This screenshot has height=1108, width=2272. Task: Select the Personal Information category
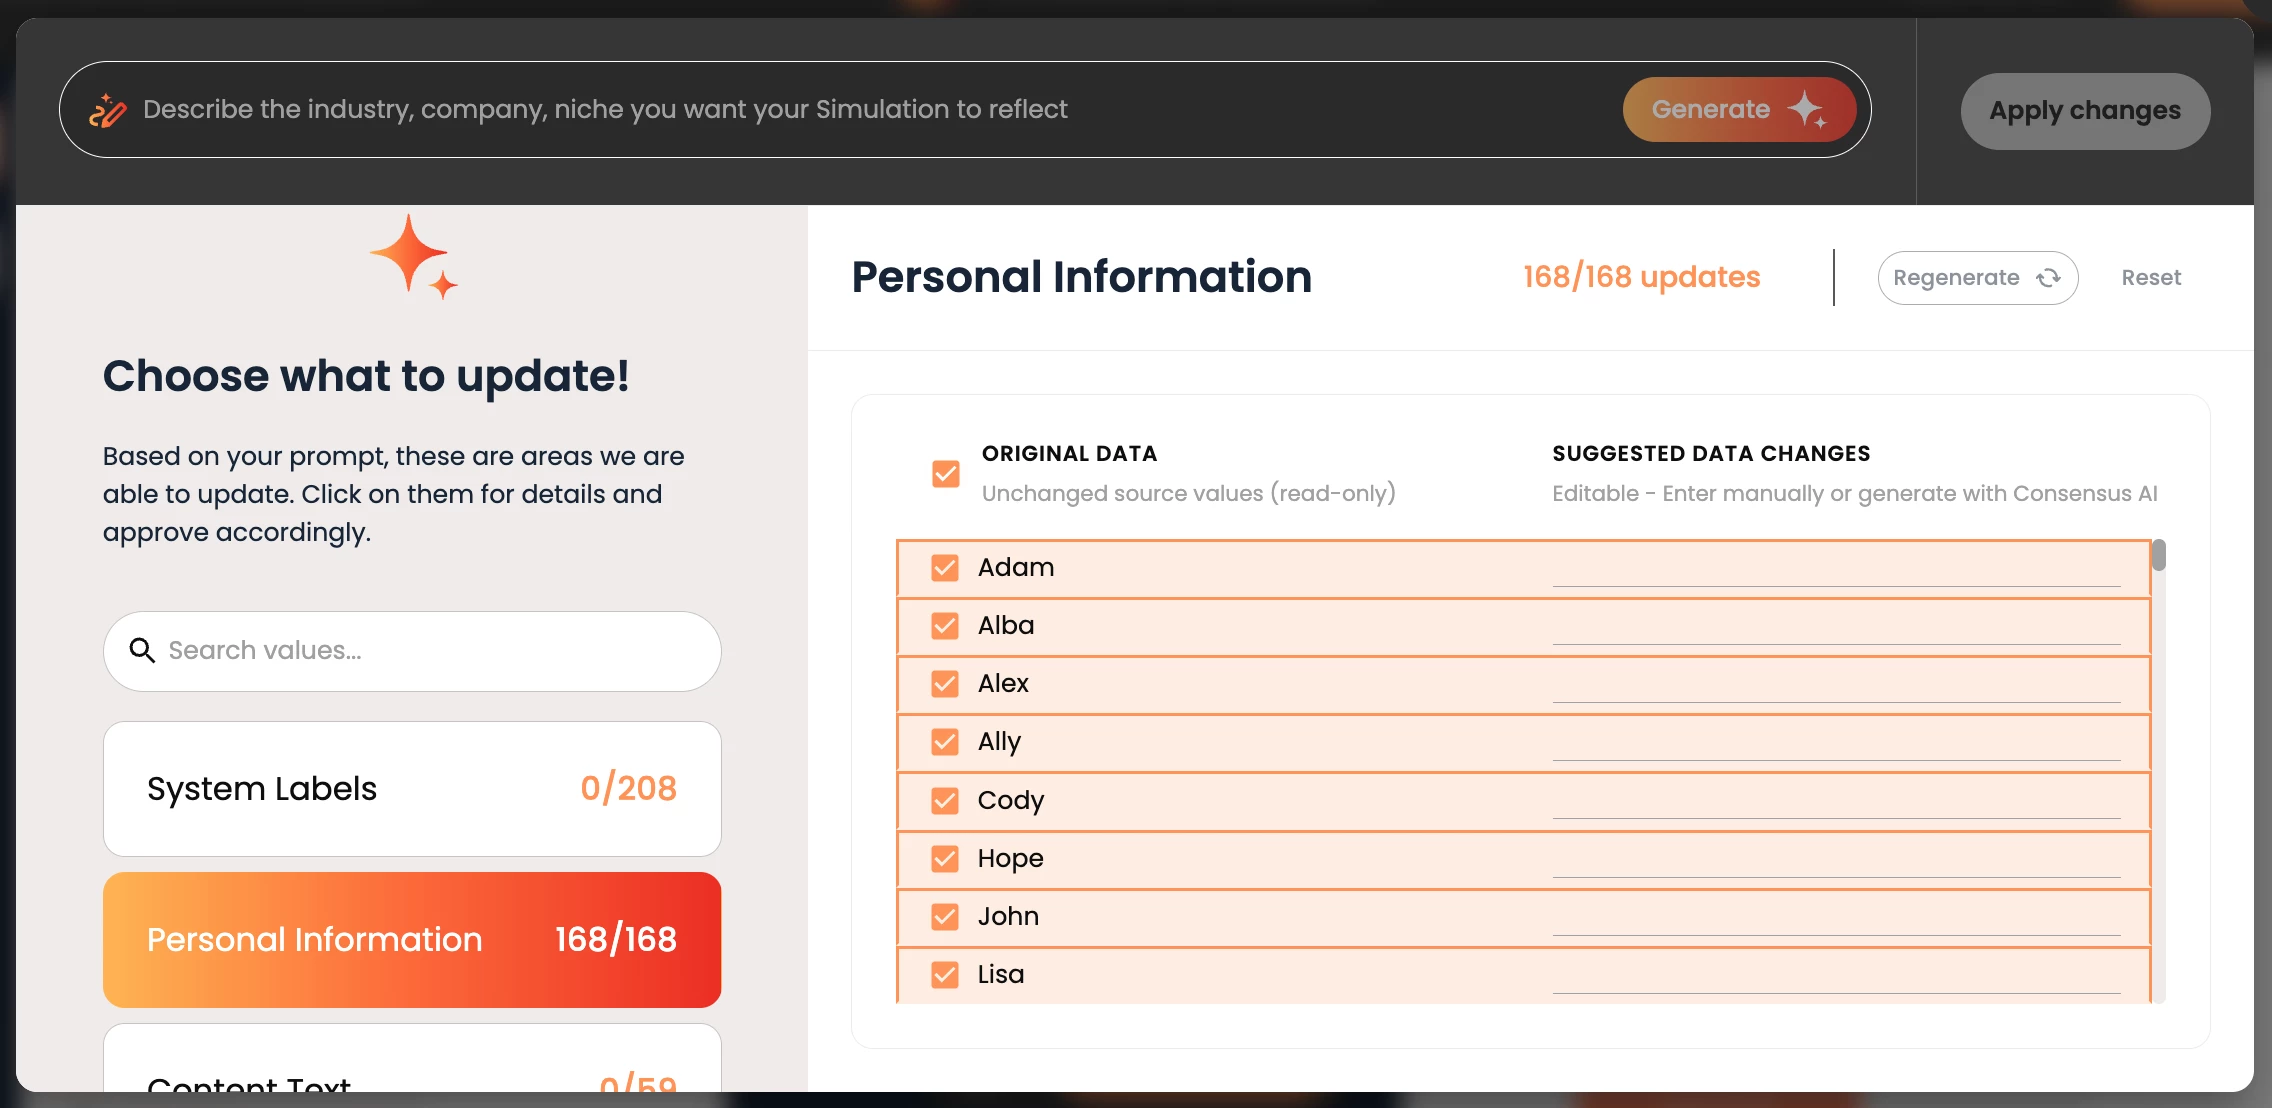tap(412, 940)
